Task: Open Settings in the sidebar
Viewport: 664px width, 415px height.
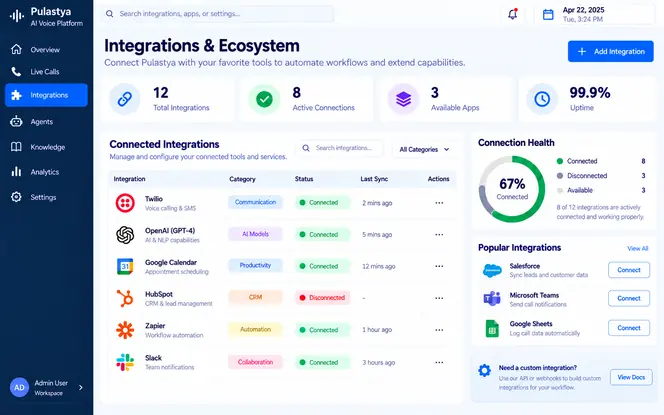Action: pyautogui.click(x=46, y=197)
